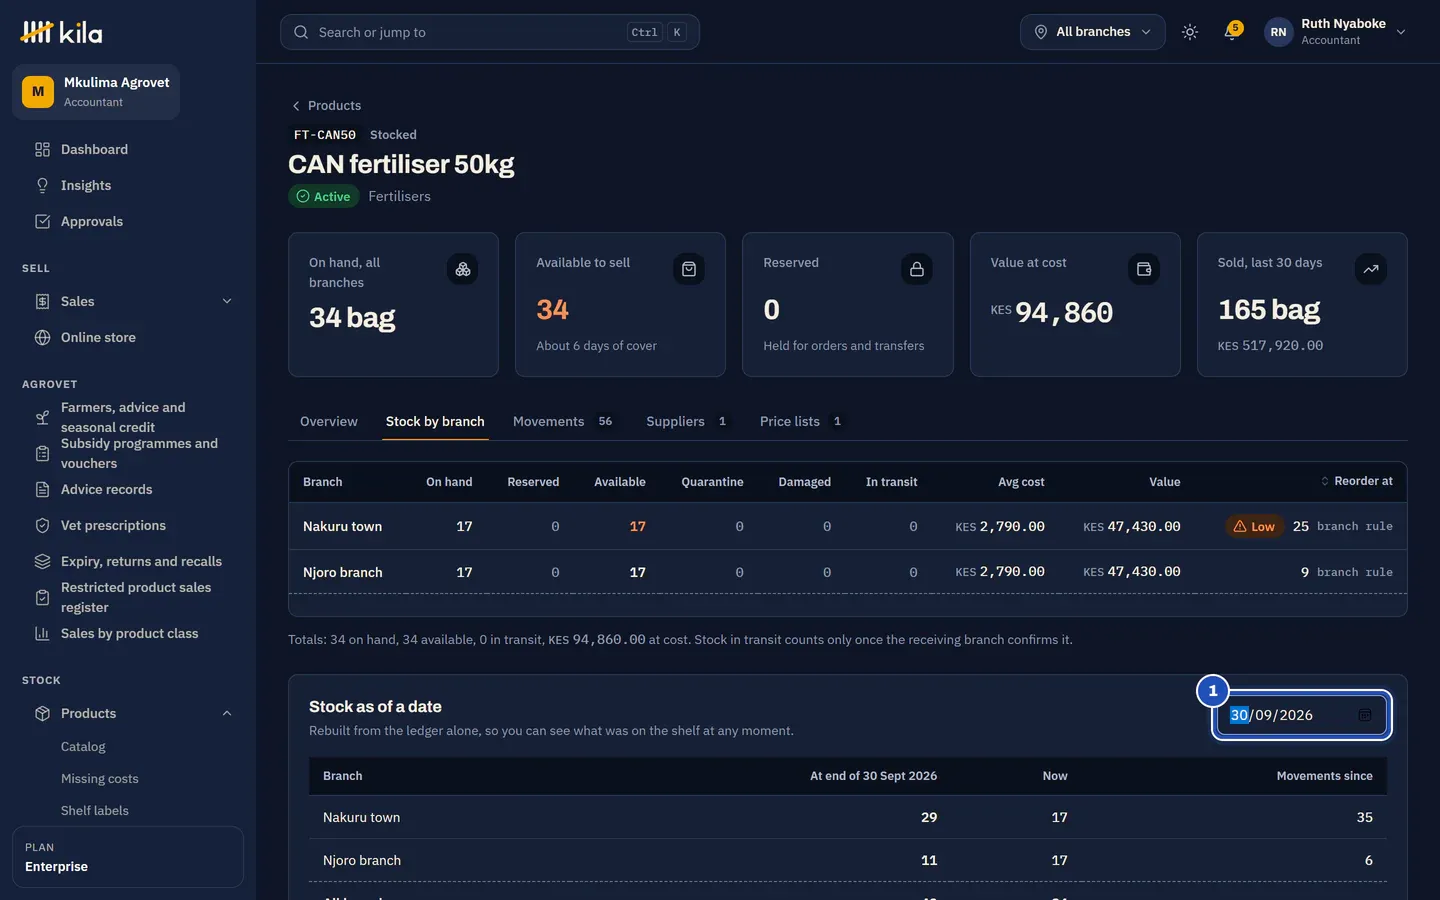The width and height of the screenshot is (1440, 900).
Task: Go back to Products breadcrumb
Action: tap(326, 106)
